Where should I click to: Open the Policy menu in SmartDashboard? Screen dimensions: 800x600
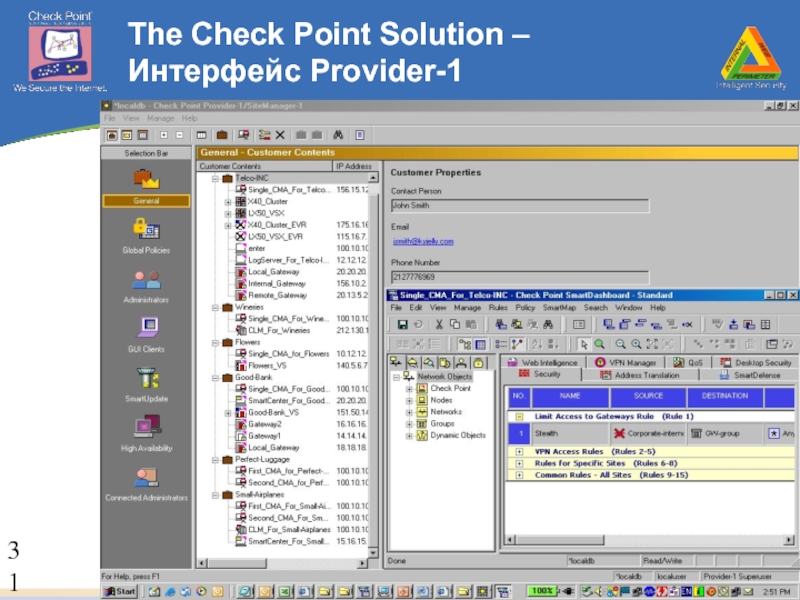click(x=525, y=308)
